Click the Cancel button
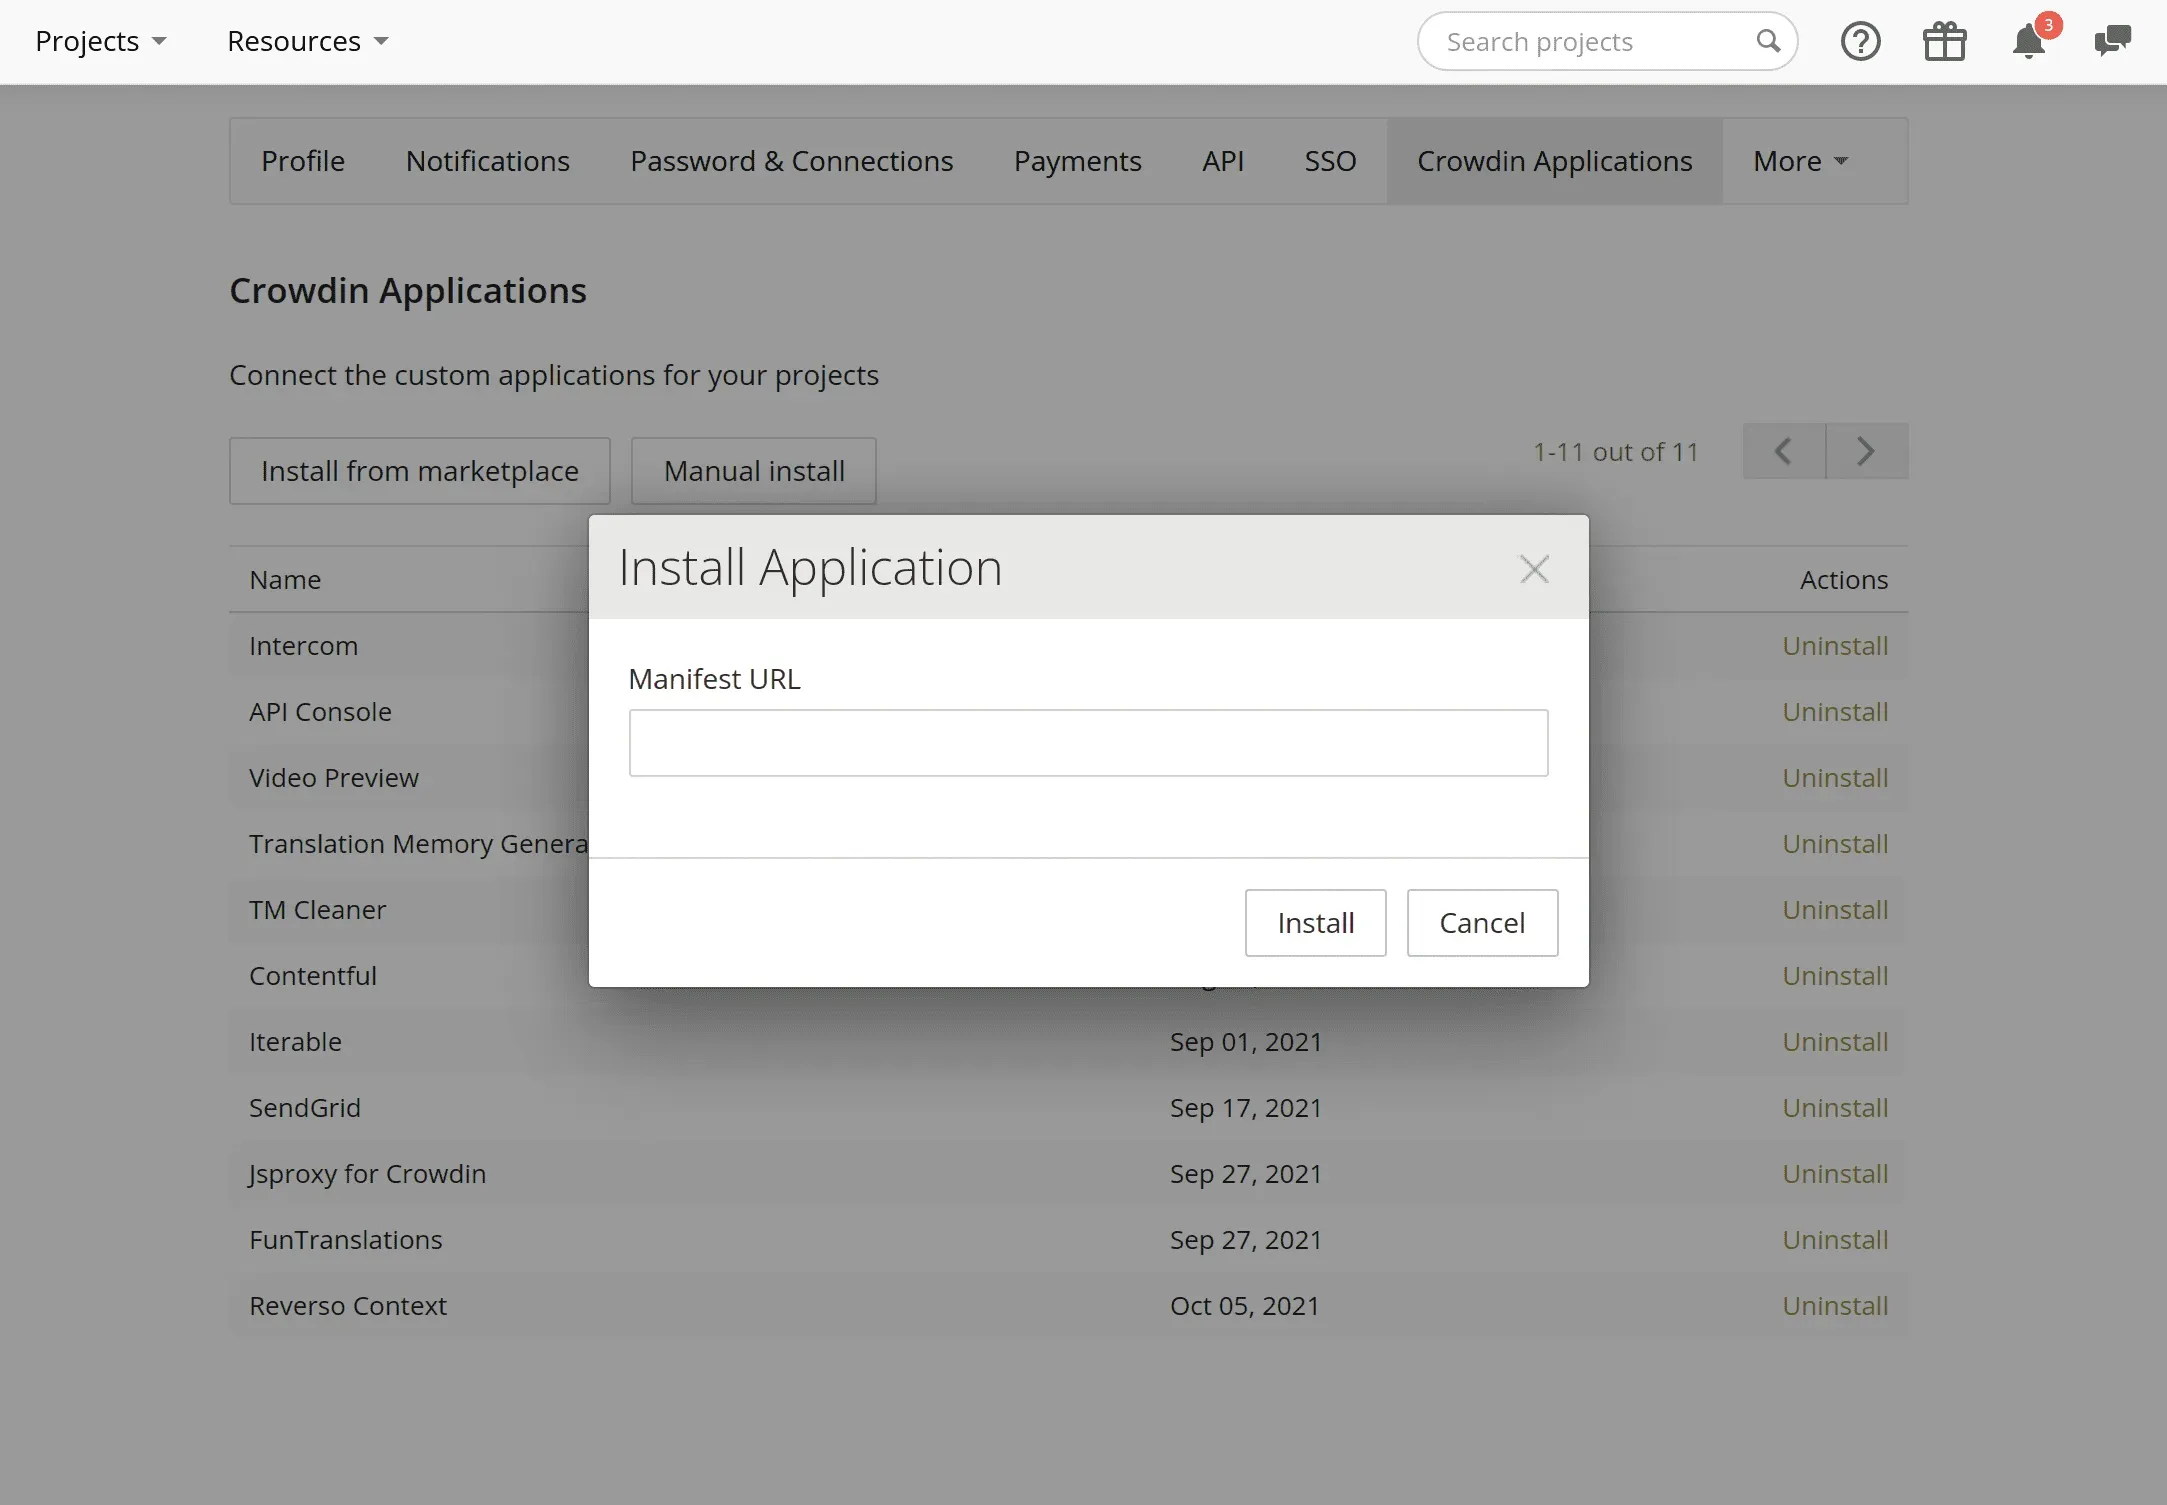The height and width of the screenshot is (1505, 2167). point(1481,922)
